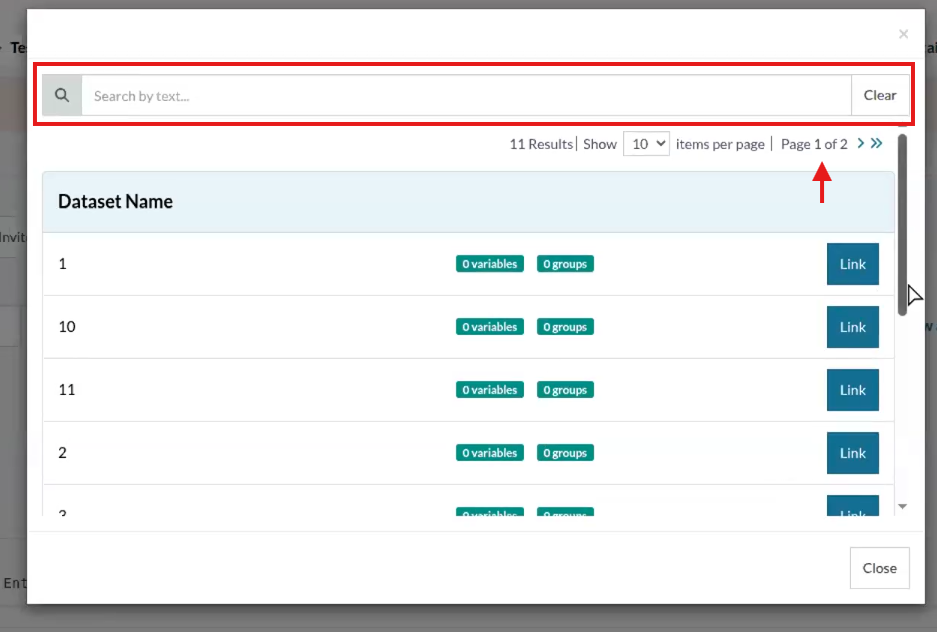
Task: Click the magnifier search icon
Action: [x=62, y=95]
